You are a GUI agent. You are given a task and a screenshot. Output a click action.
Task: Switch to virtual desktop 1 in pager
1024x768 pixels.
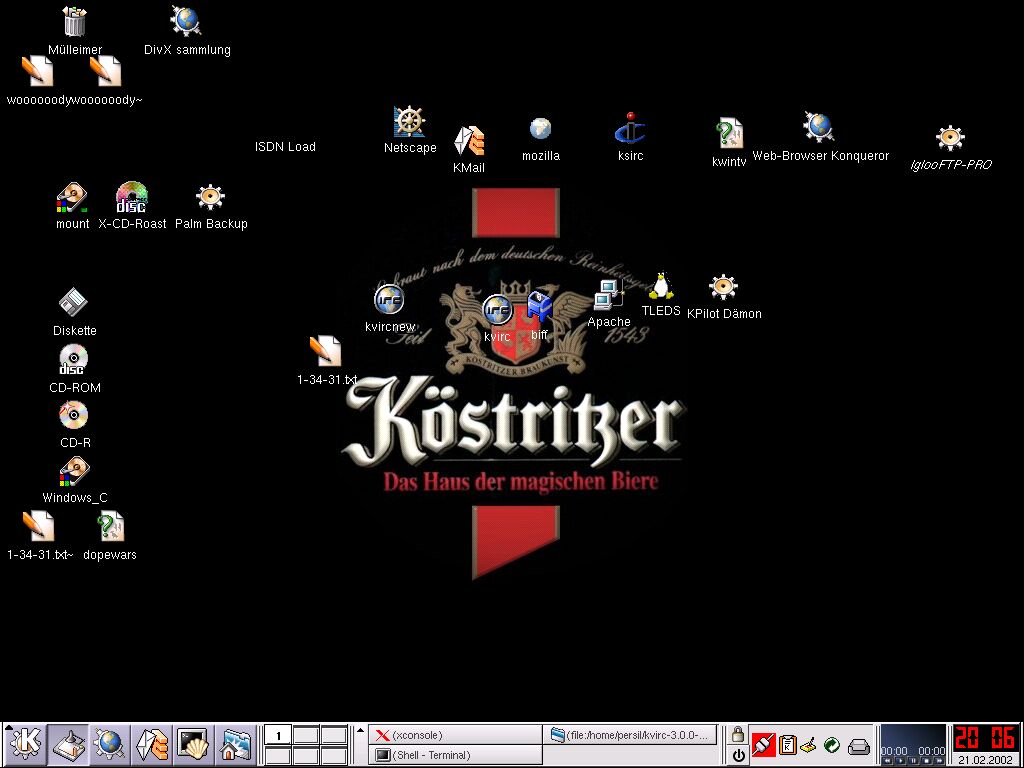point(278,735)
